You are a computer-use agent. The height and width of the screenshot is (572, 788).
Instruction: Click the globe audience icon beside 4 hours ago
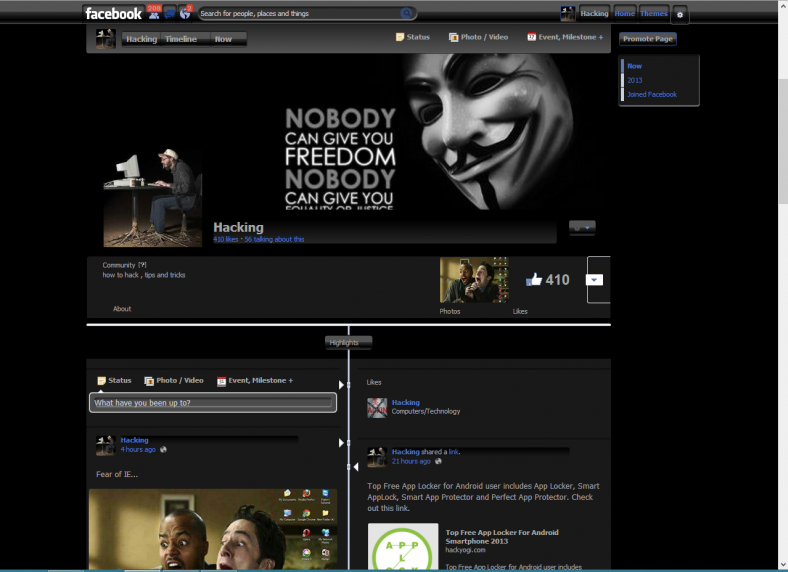click(163, 449)
